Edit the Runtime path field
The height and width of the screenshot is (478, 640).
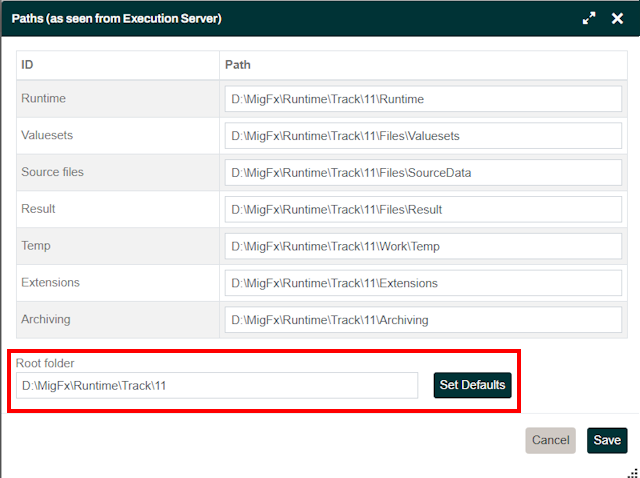(x=424, y=99)
